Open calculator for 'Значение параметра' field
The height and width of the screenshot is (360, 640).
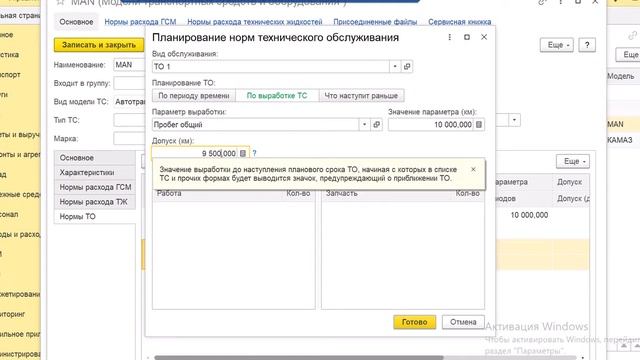[x=479, y=124]
